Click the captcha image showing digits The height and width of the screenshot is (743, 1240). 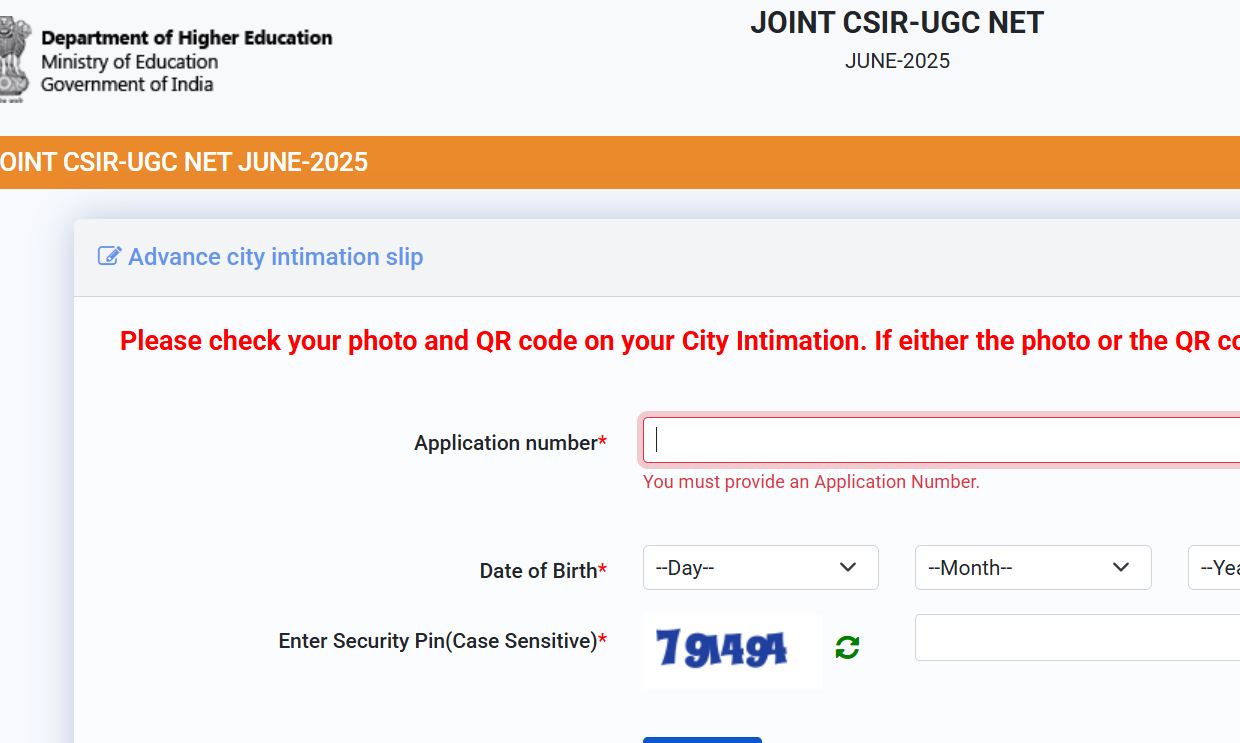(x=732, y=648)
